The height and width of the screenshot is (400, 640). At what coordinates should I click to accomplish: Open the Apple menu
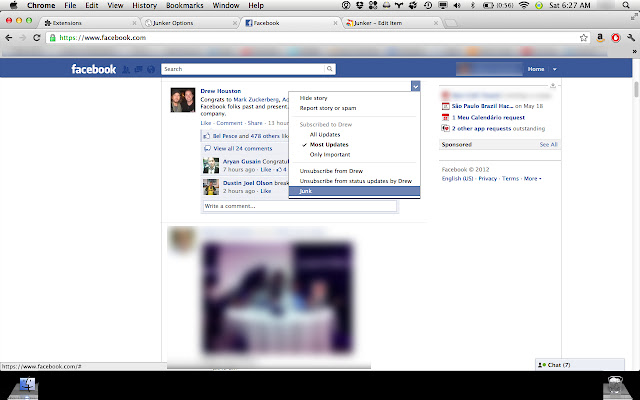(13, 5)
